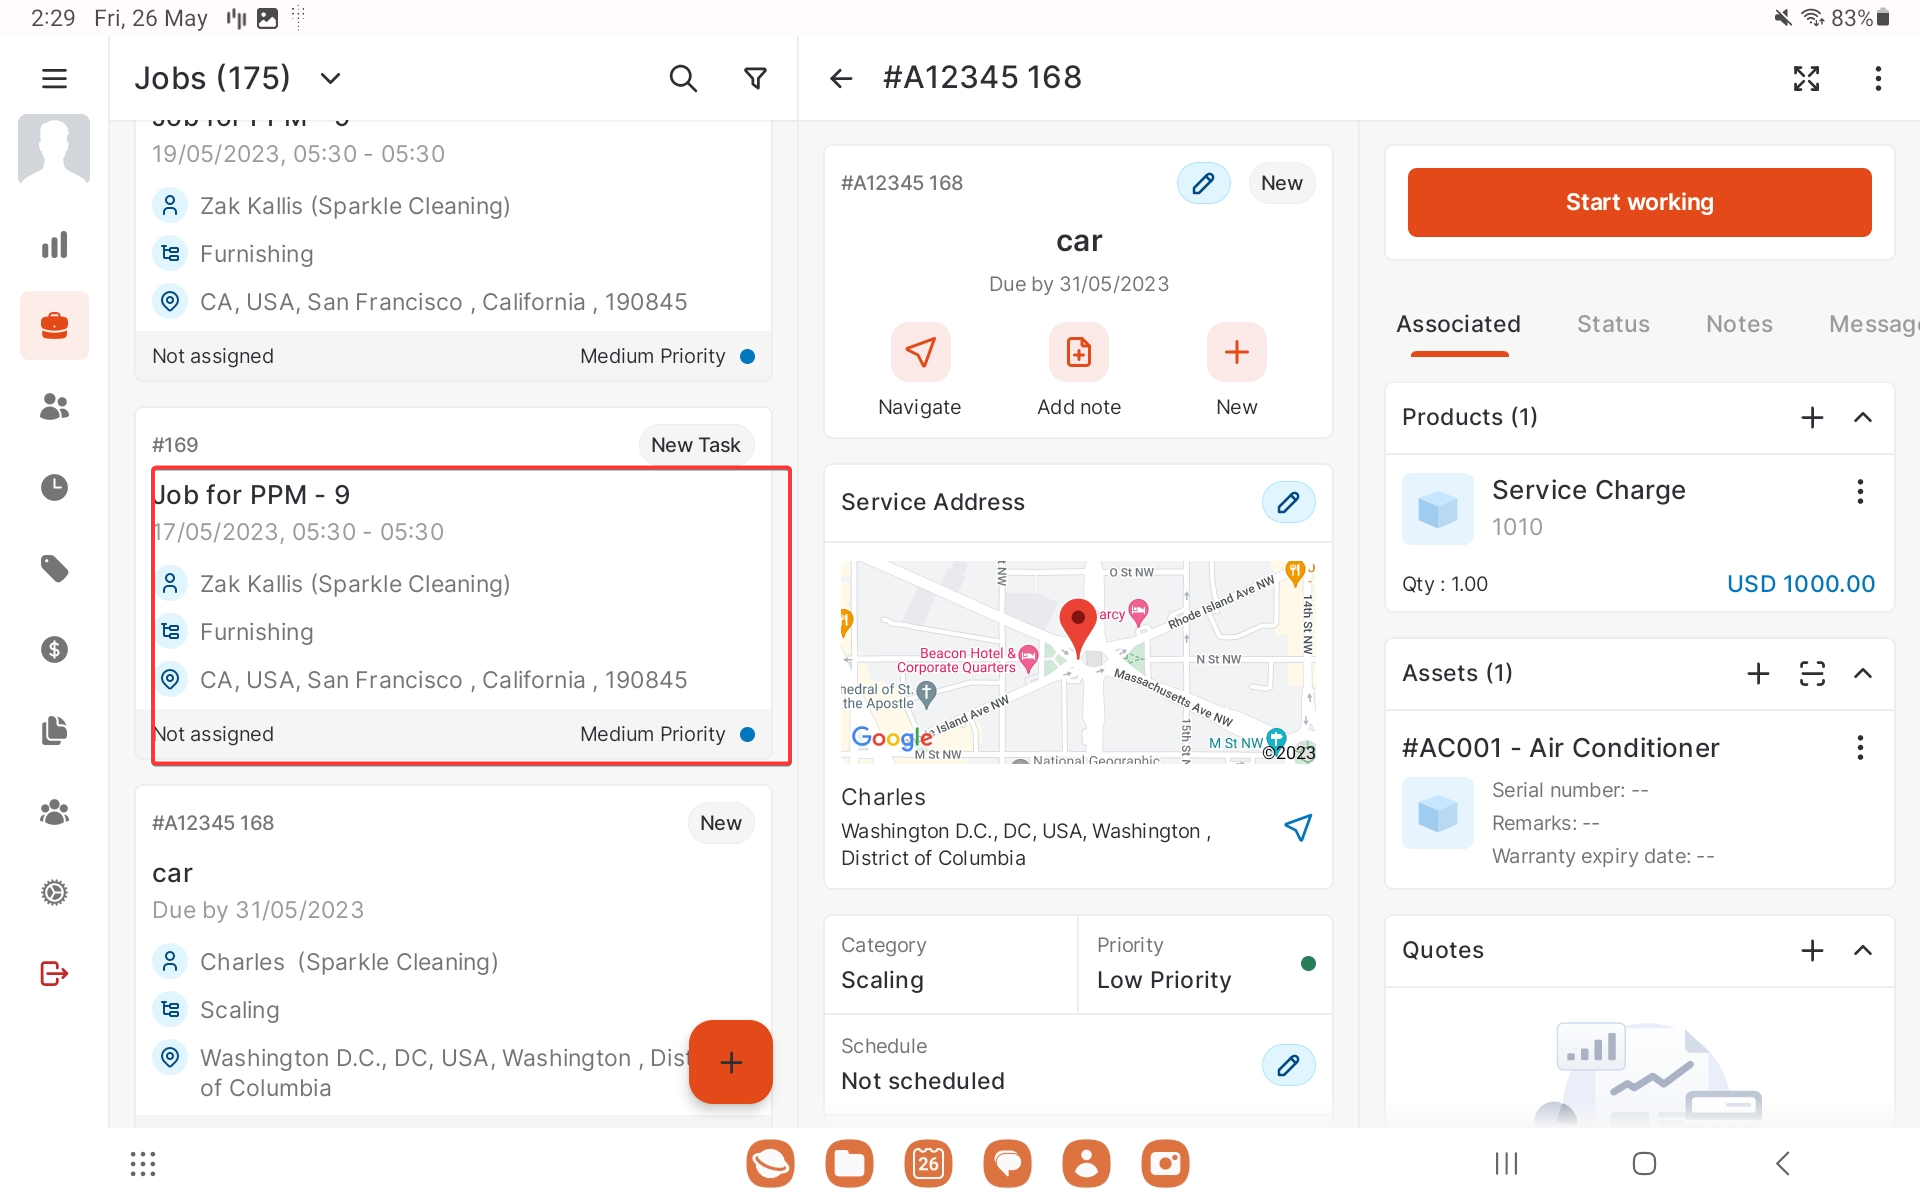Screen dimensions: 1920x1200
Task: Switch to the Status tab
Action: (x=1613, y=324)
